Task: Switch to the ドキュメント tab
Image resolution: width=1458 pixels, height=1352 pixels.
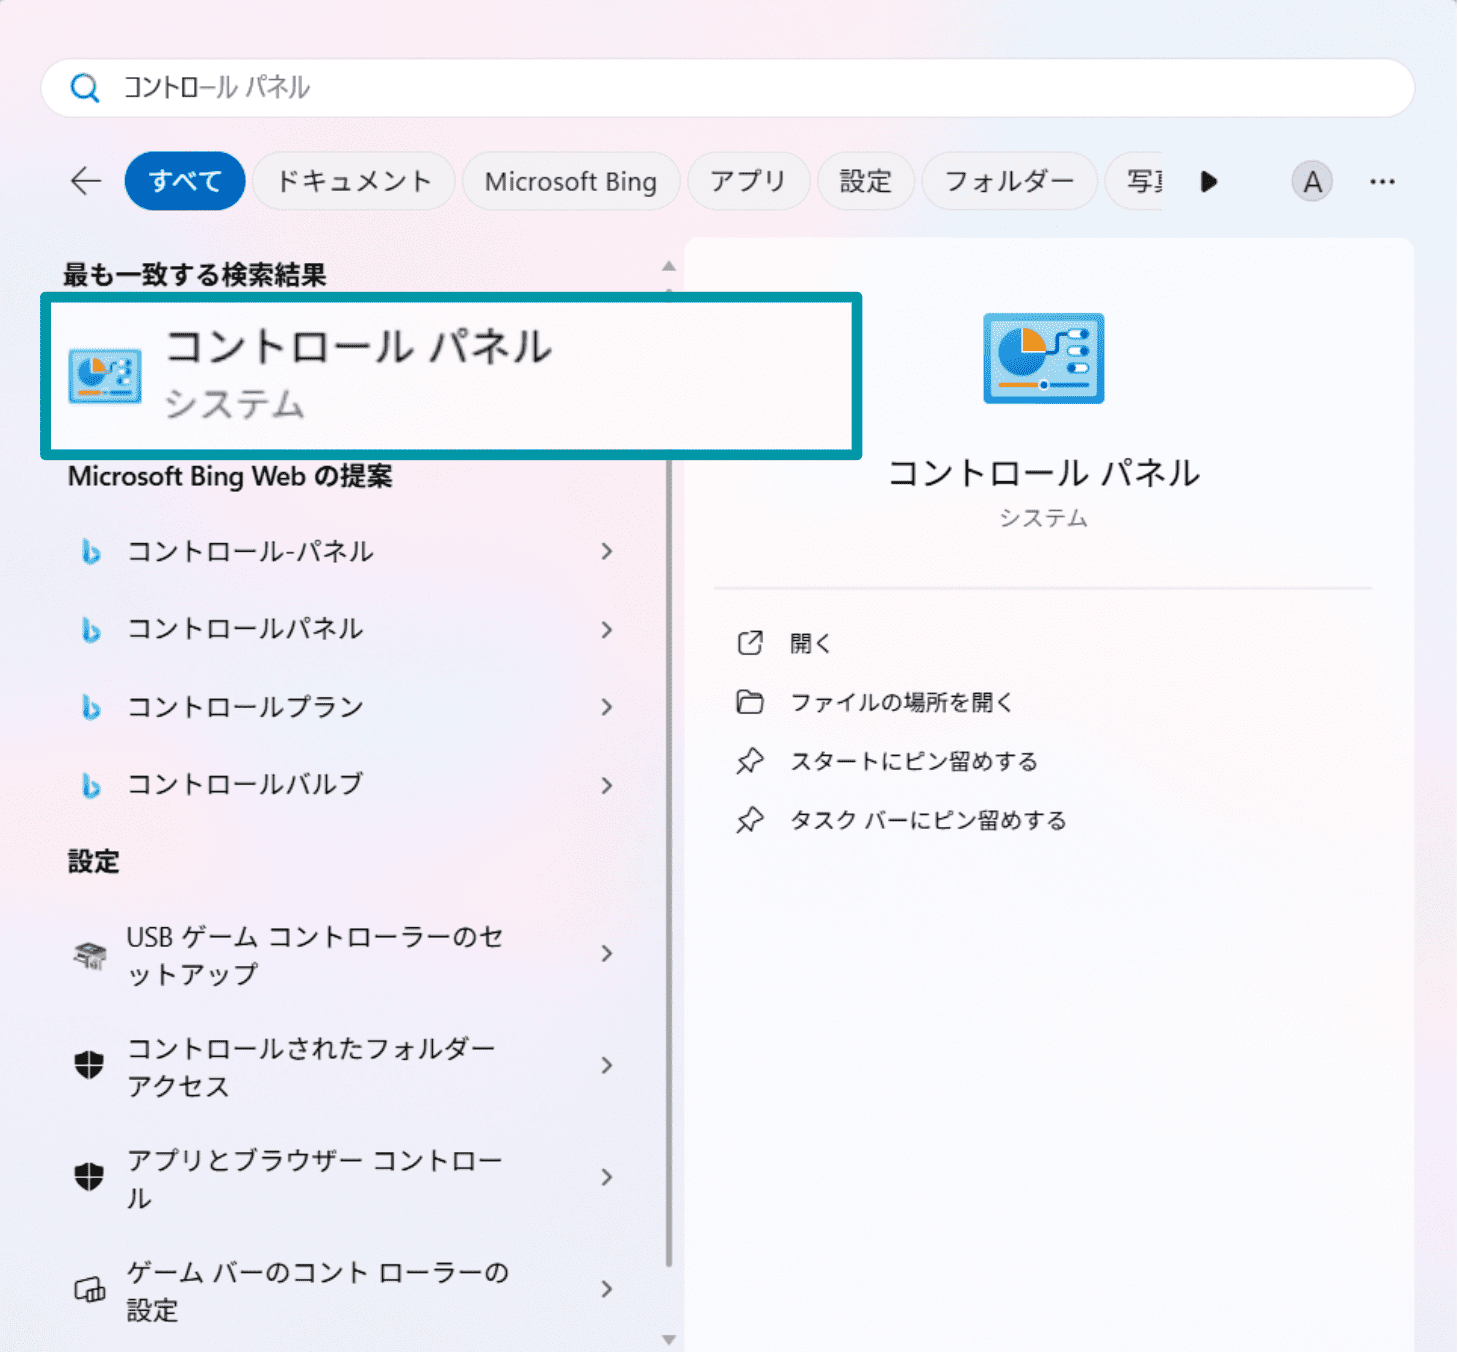Action: pos(353,181)
